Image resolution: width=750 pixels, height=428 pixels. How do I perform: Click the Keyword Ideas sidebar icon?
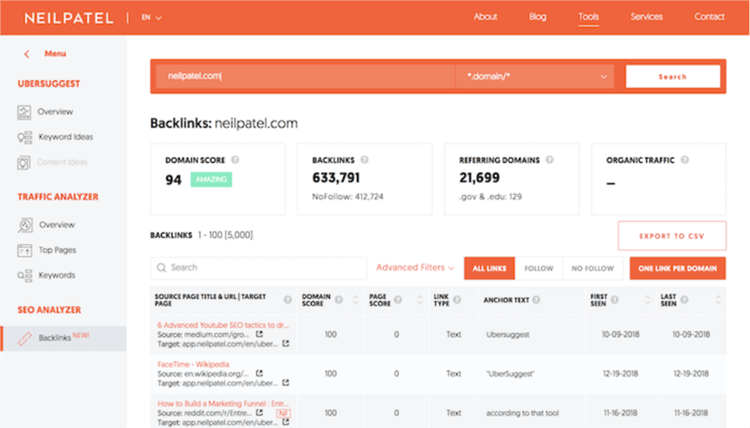[x=24, y=137]
